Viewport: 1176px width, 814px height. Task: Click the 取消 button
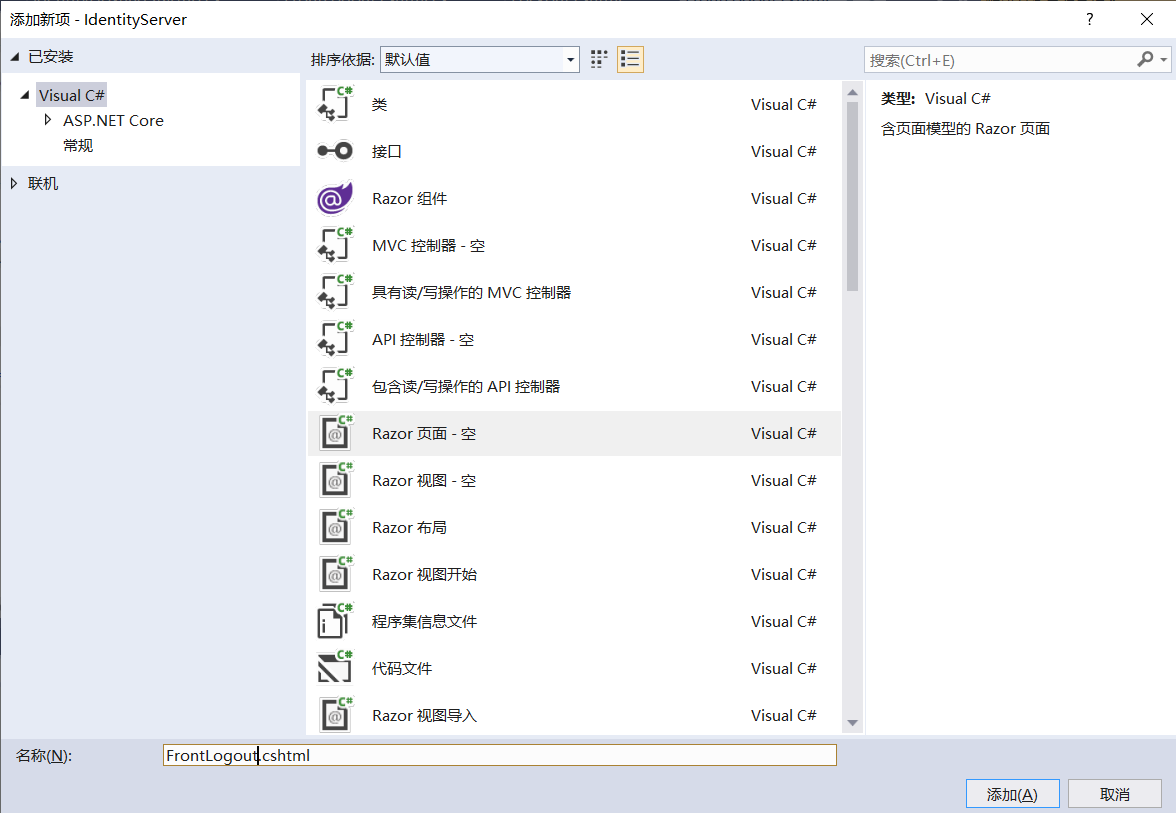(x=1114, y=794)
